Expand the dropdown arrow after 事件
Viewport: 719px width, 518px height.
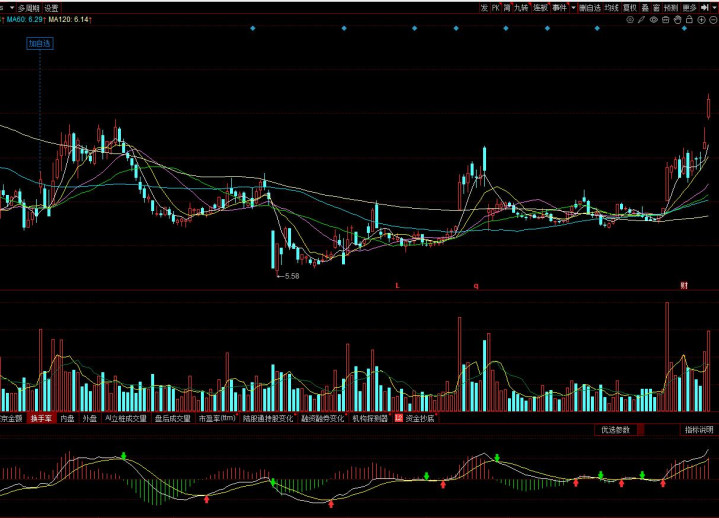point(572,7)
